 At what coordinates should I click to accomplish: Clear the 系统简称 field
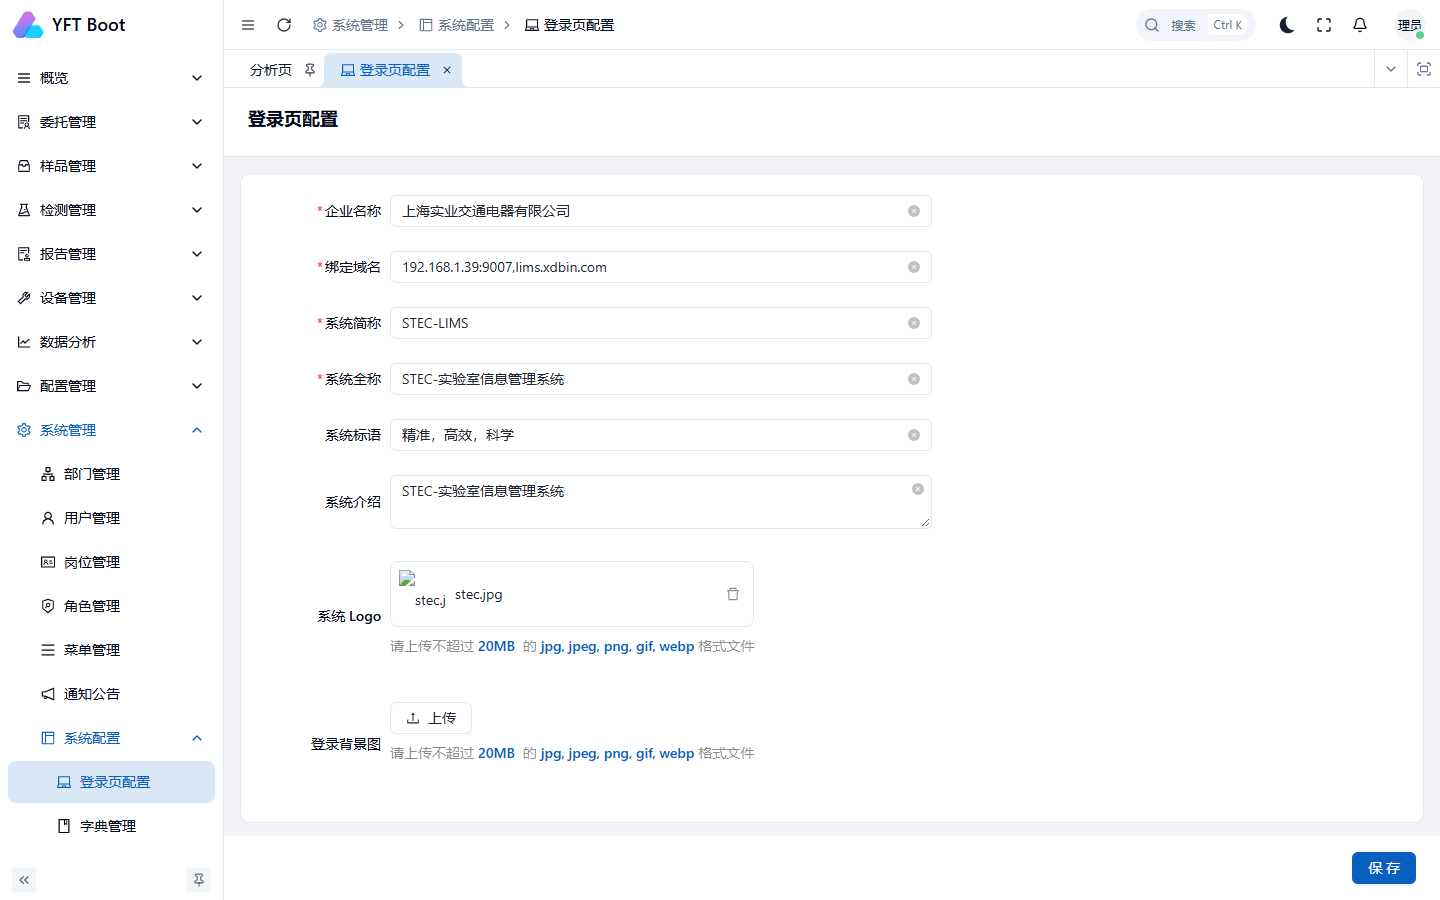click(914, 323)
